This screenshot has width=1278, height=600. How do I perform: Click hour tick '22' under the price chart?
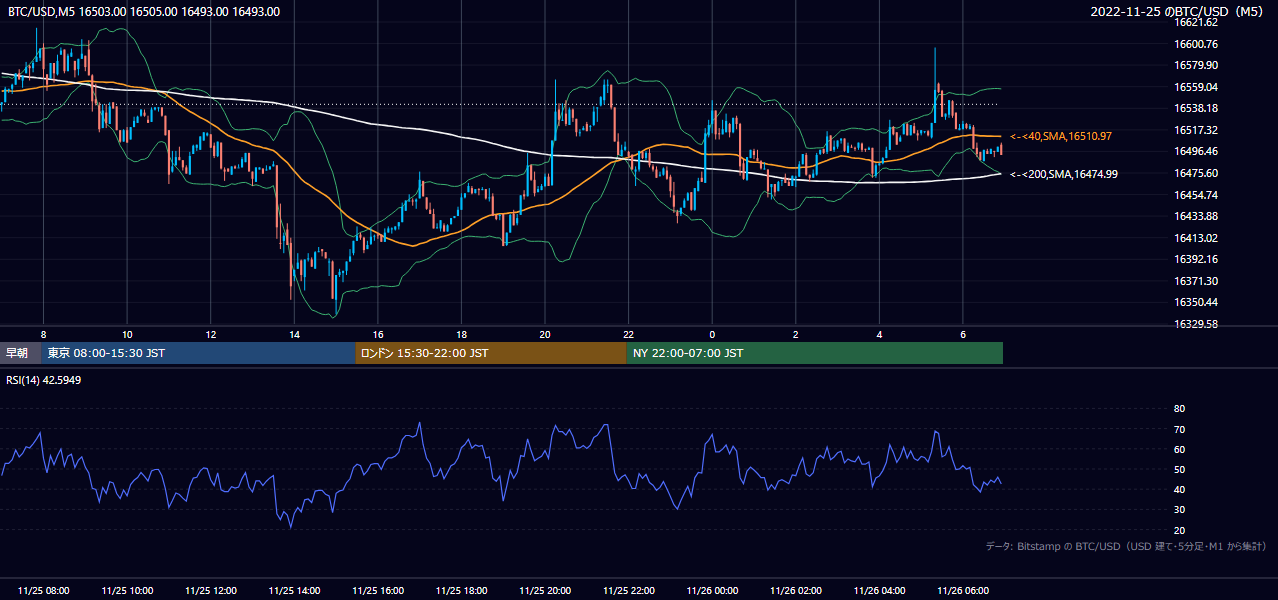tap(628, 334)
